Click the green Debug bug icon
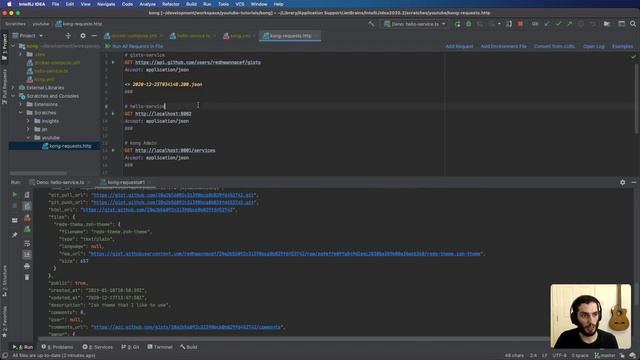This screenshot has height=360, width=640. tap(469, 24)
